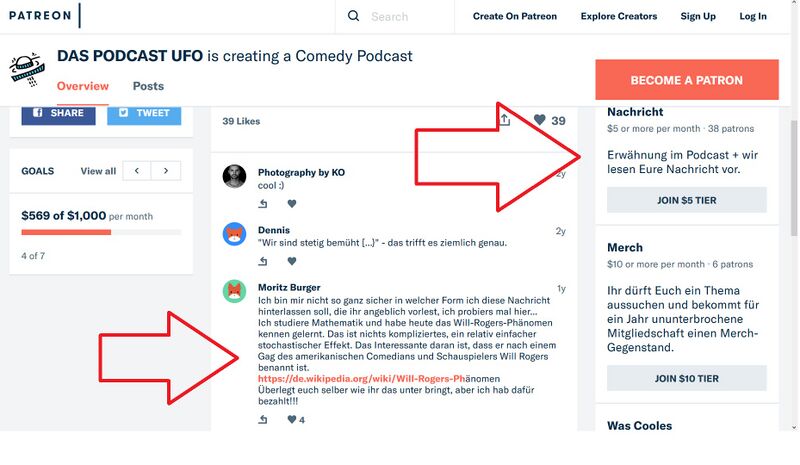Click the Search input field

408,17
